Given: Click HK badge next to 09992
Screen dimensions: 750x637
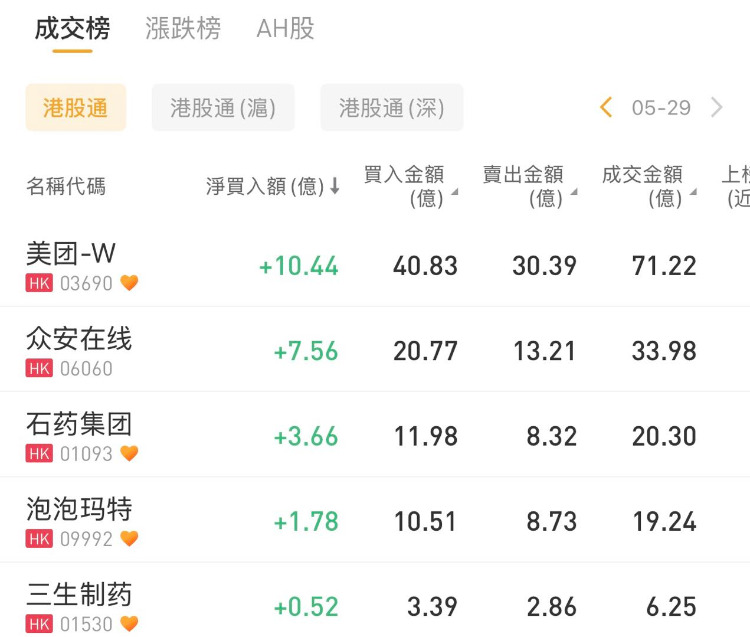Looking at the screenshot, I should coord(39,539).
